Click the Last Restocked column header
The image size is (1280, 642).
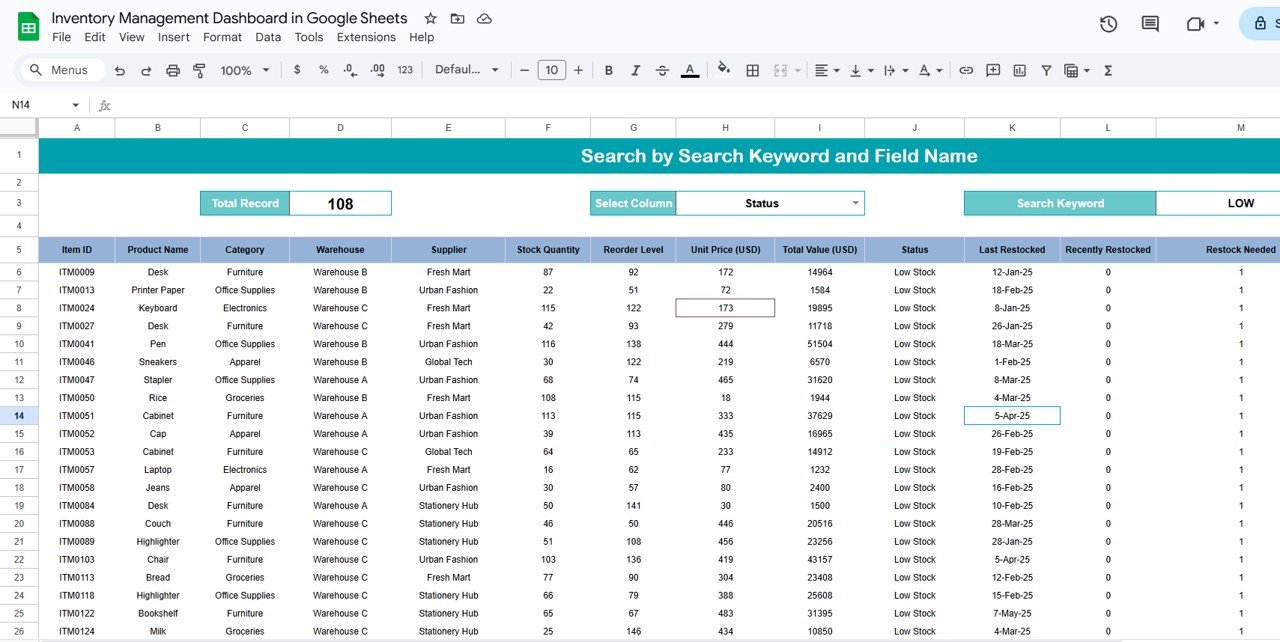pos(1012,250)
